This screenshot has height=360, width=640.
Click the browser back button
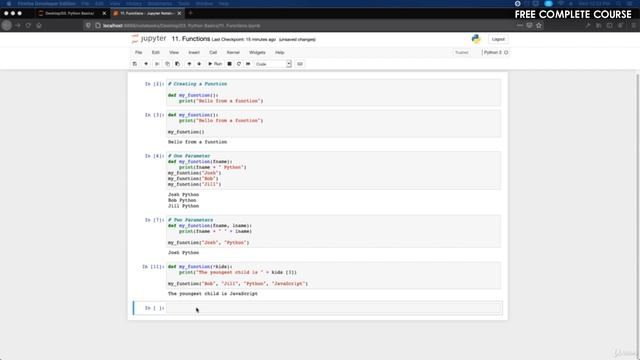tap(7, 25)
